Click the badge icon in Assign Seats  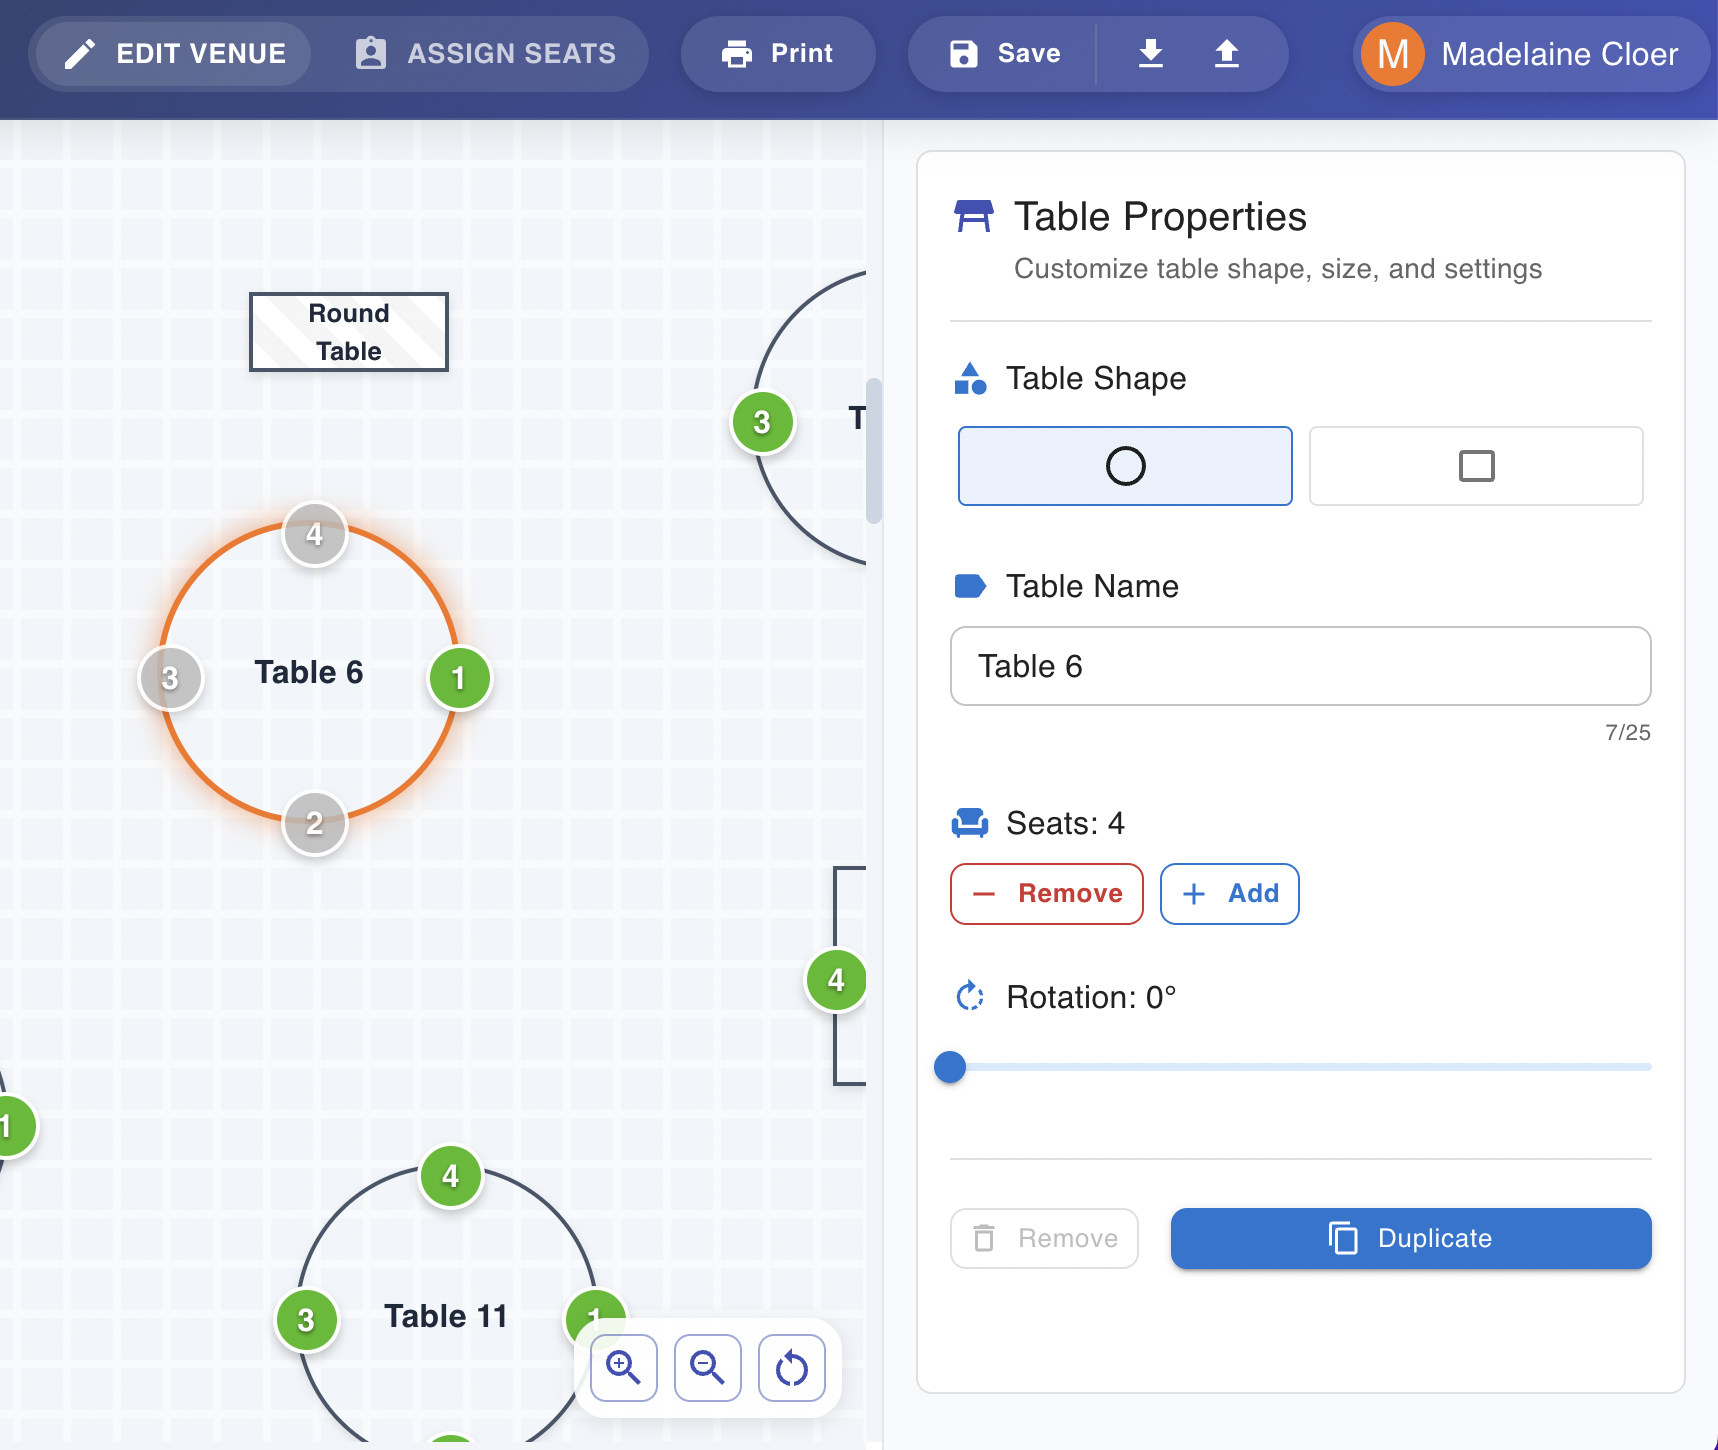371,53
